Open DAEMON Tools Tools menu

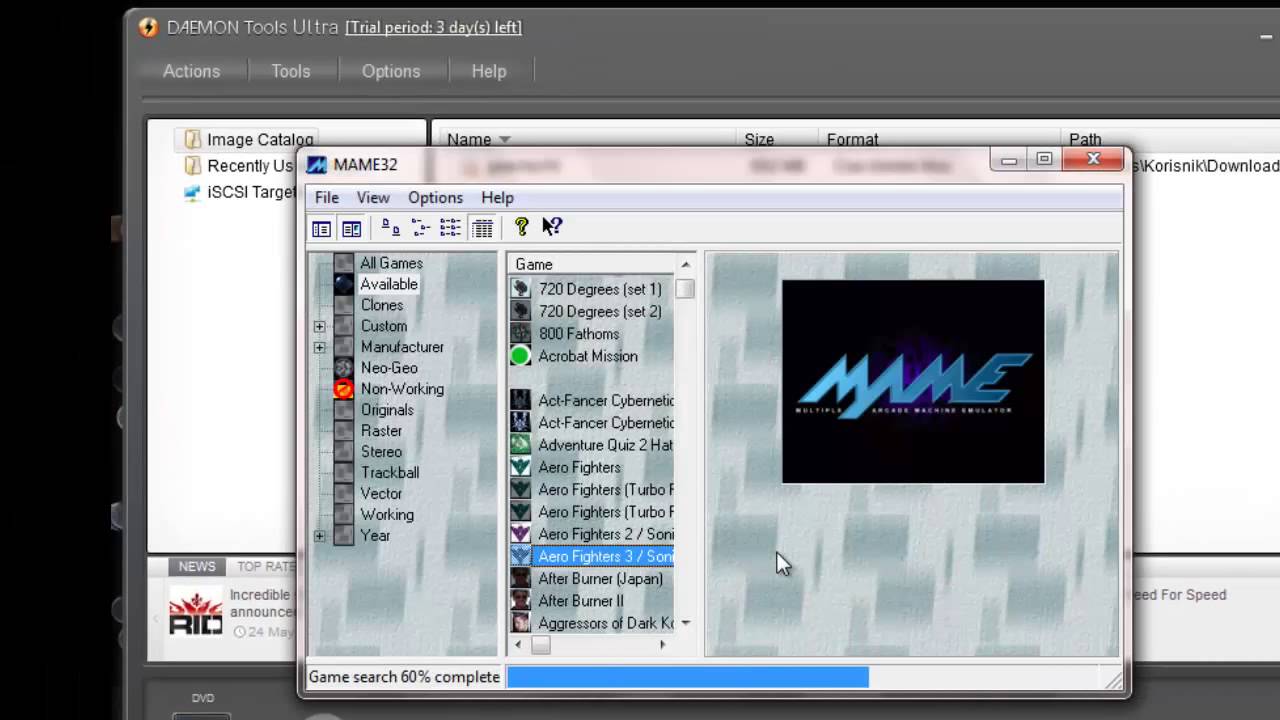(x=290, y=71)
